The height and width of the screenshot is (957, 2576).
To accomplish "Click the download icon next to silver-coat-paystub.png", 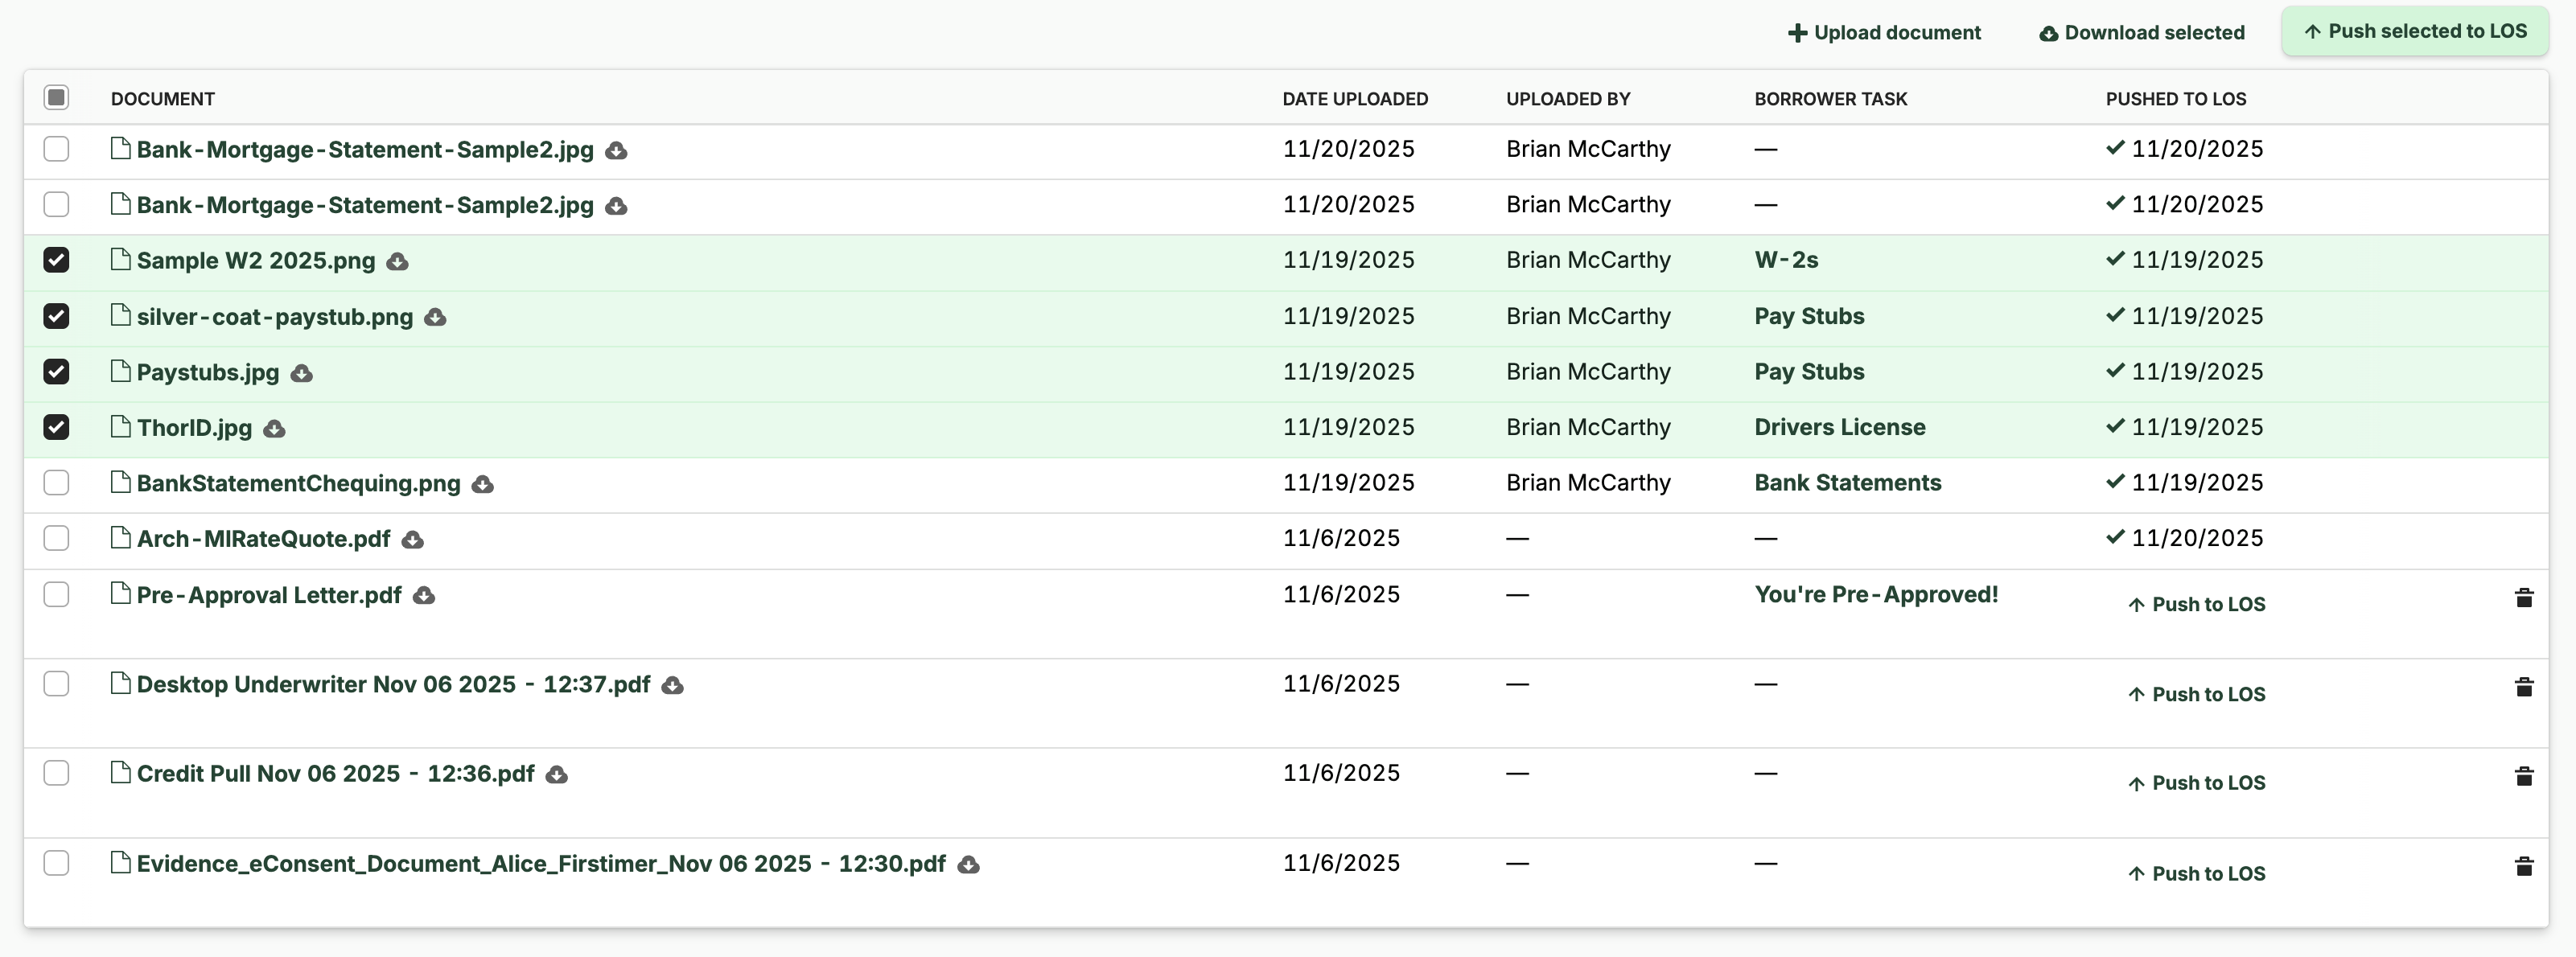I will (435, 318).
